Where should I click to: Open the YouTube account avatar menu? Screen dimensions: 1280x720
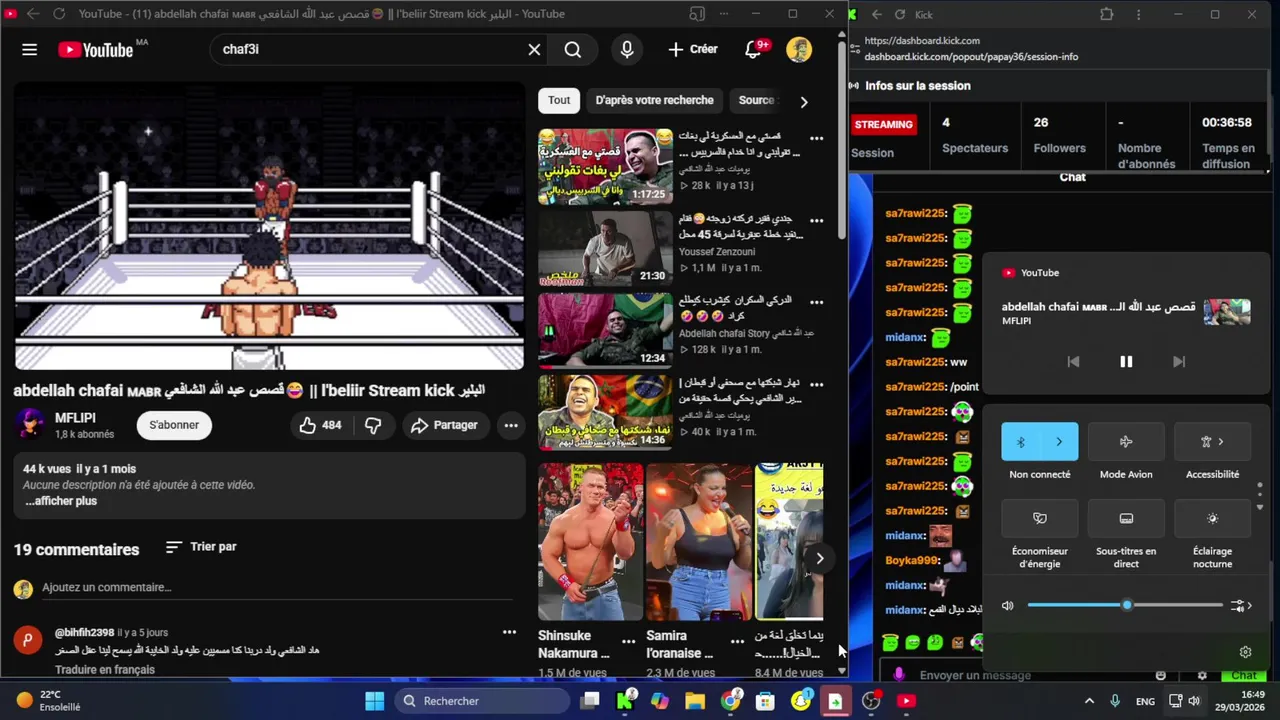pos(799,49)
